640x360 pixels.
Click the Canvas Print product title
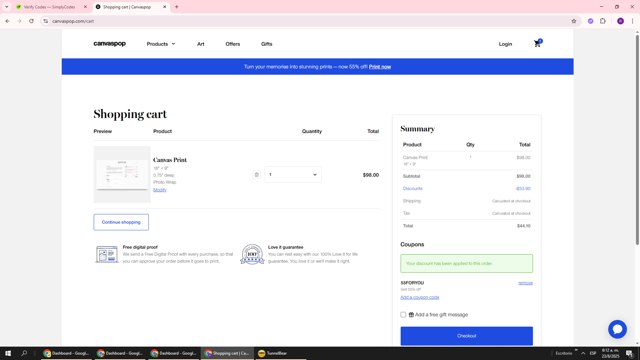(x=170, y=160)
